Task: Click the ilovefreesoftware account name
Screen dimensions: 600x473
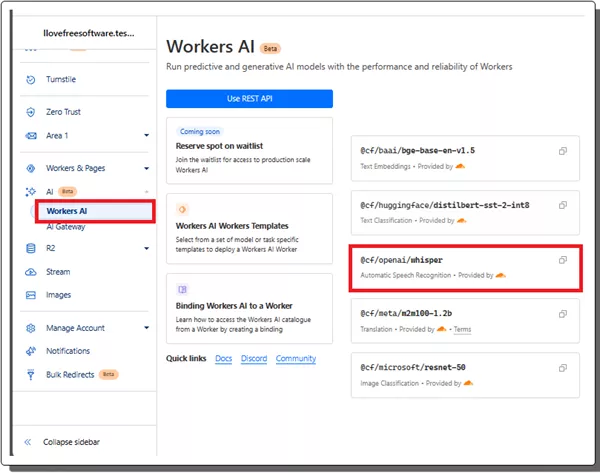Action: click(x=89, y=33)
